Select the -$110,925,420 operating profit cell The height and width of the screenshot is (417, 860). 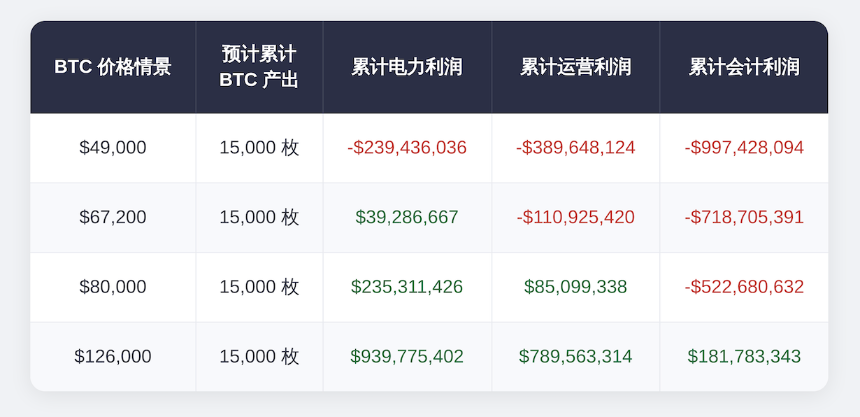coord(575,217)
